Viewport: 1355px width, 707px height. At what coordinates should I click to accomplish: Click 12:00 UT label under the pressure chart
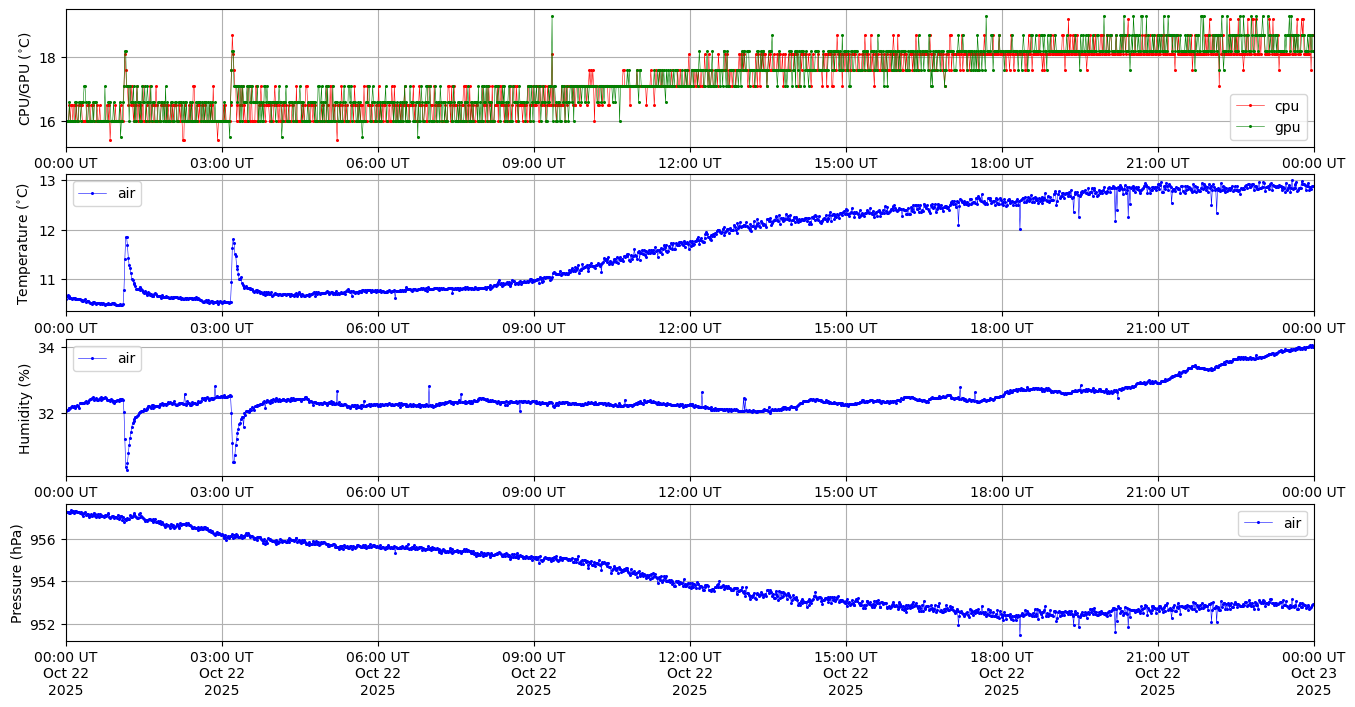coord(689,657)
